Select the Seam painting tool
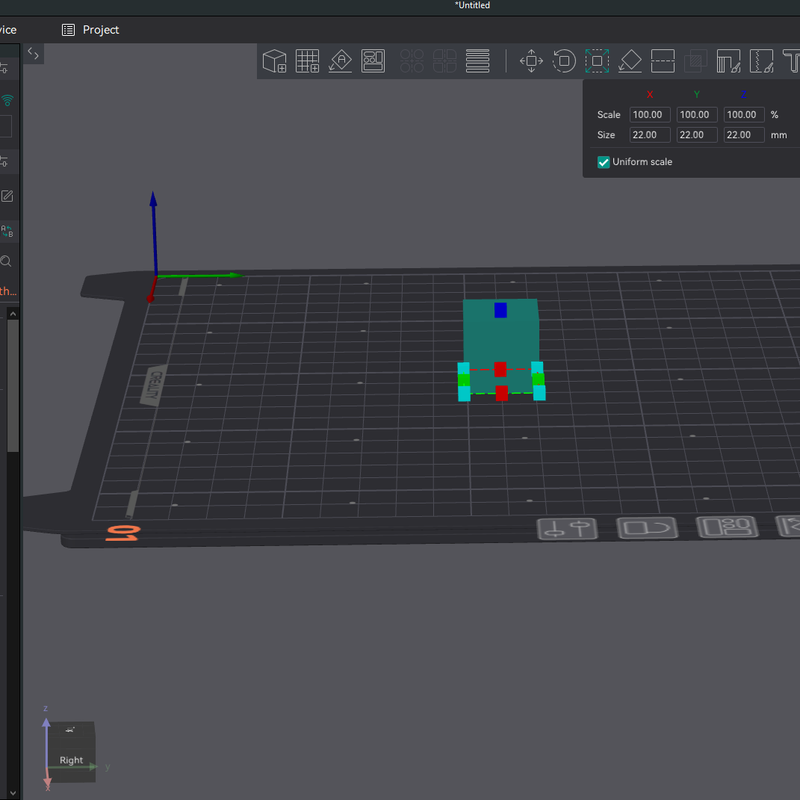800x800 pixels. coord(761,61)
